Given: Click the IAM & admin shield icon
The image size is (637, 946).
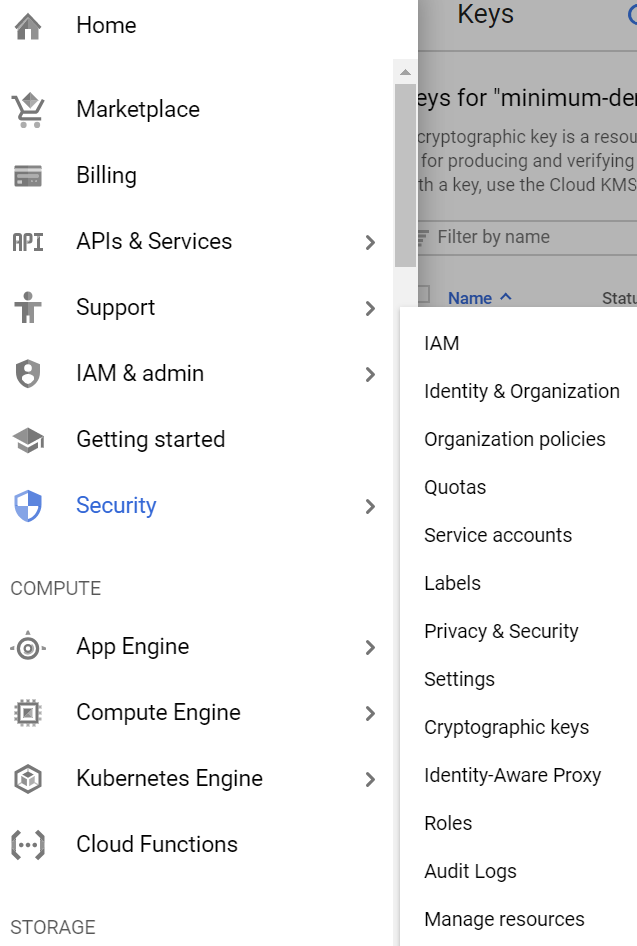Looking at the screenshot, I should [28, 373].
